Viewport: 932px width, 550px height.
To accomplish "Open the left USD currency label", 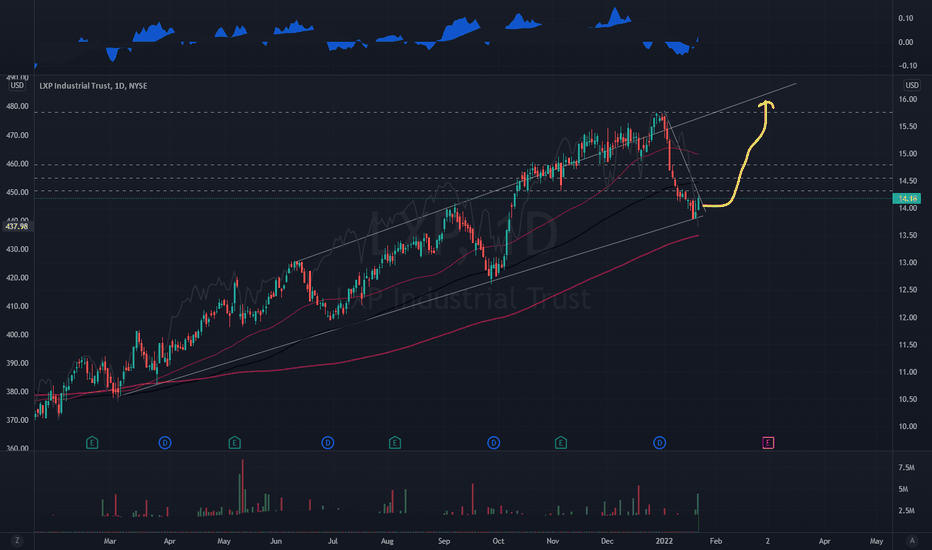I will (17, 86).
